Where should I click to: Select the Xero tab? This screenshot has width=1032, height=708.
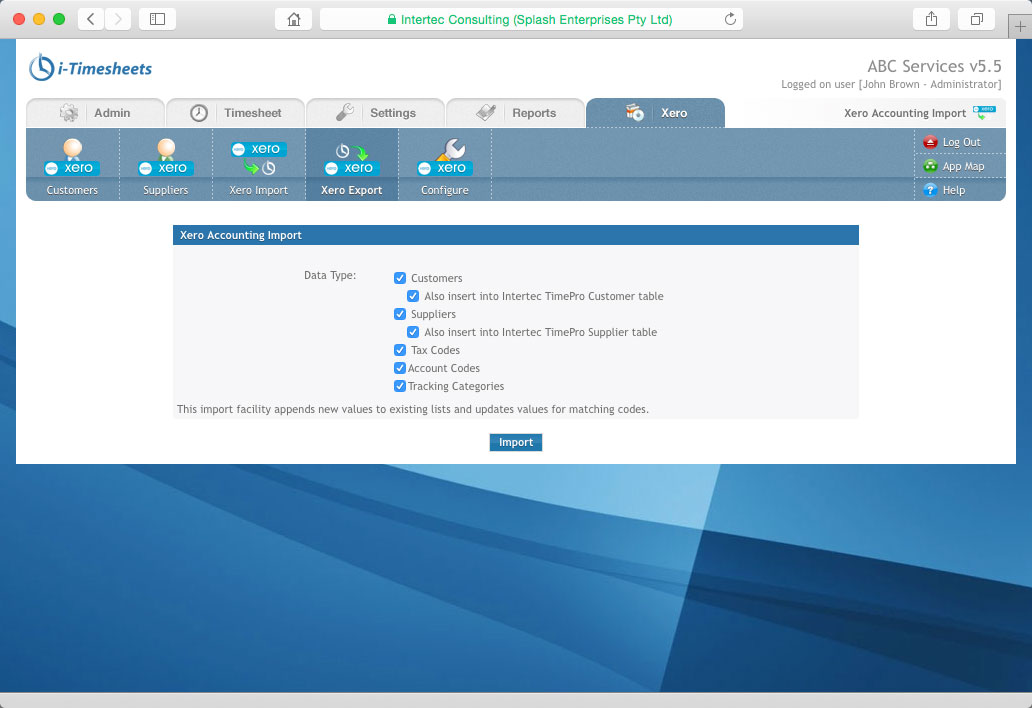click(x=656, y=113)
